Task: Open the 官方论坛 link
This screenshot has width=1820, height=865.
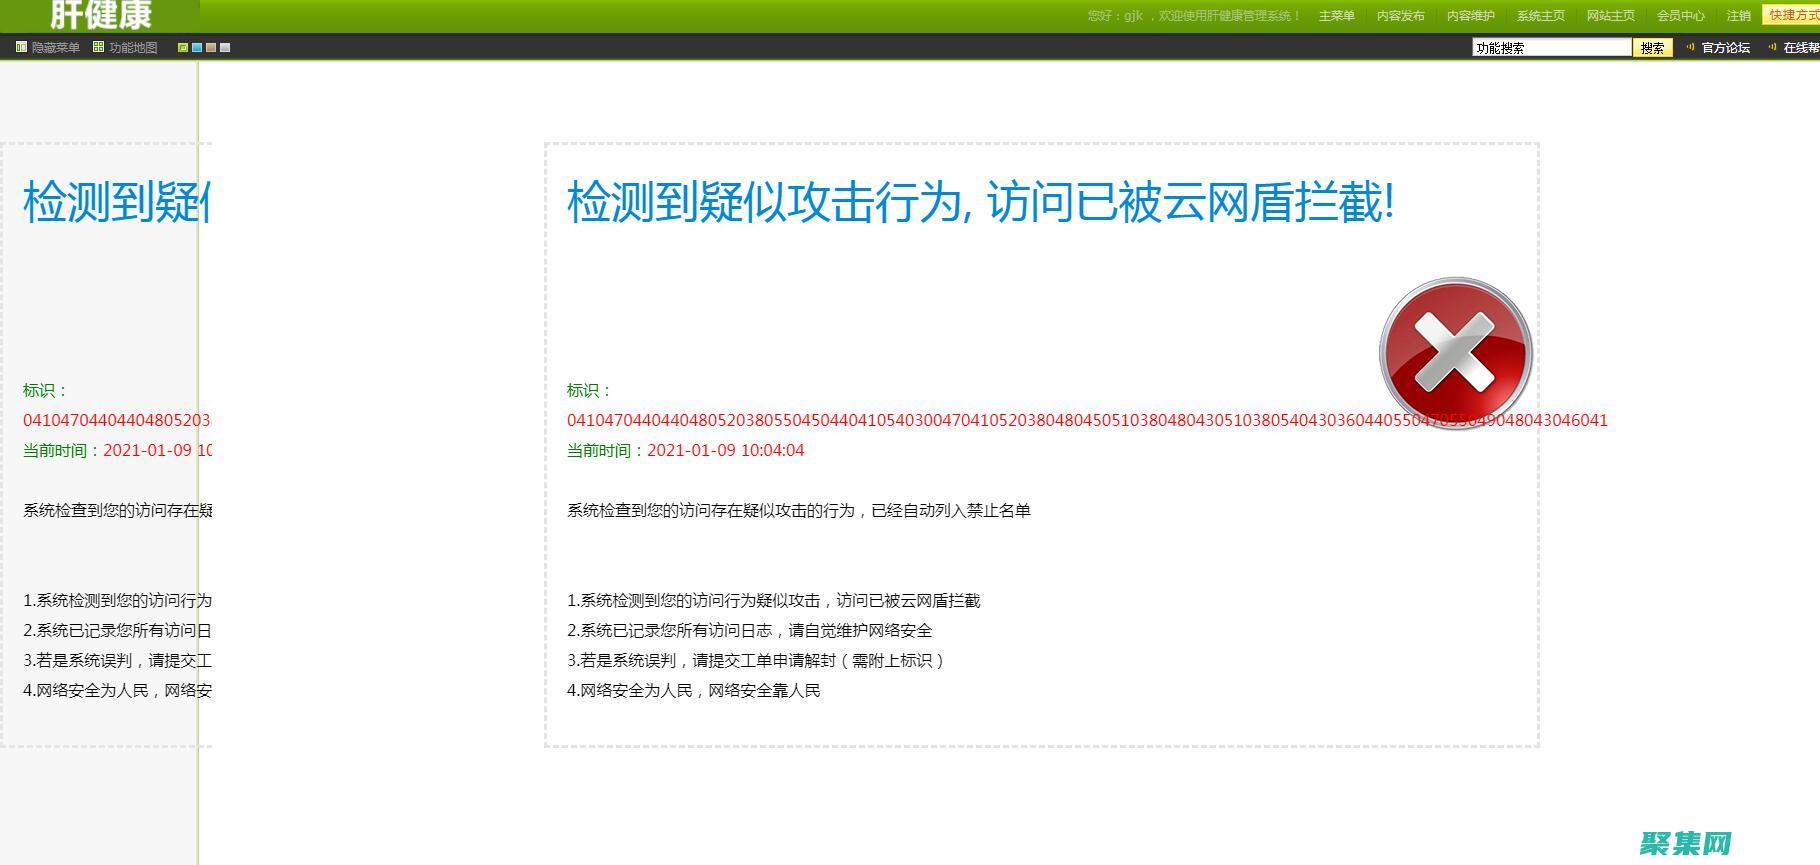Action: [1725, 47]
